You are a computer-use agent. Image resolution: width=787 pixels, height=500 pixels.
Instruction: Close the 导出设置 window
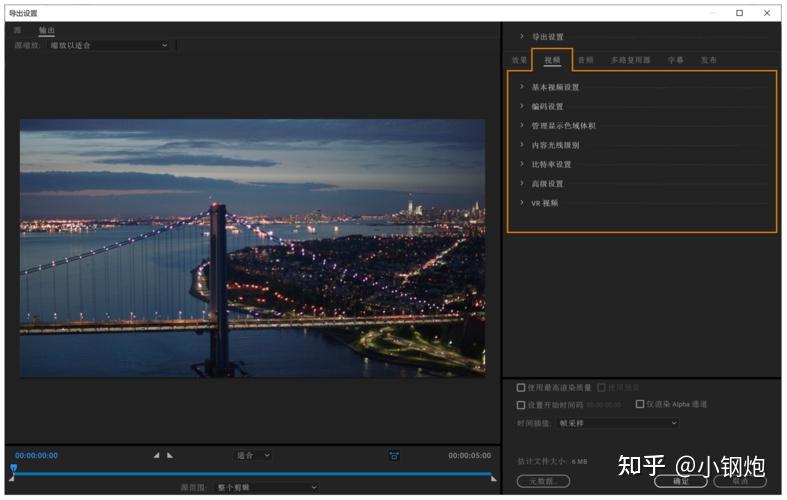(x=767, y=13)
